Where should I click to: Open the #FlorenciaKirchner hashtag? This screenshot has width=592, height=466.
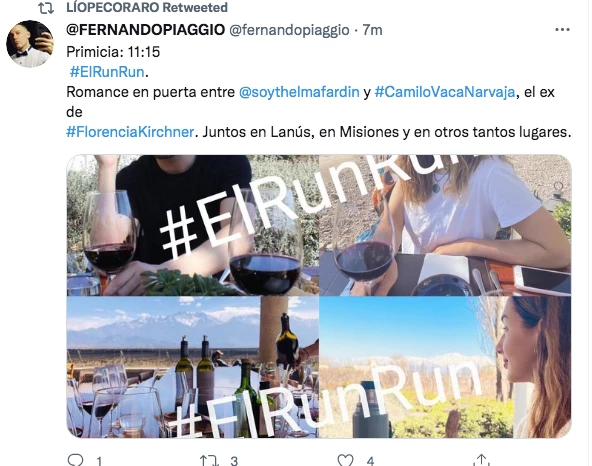130,132
